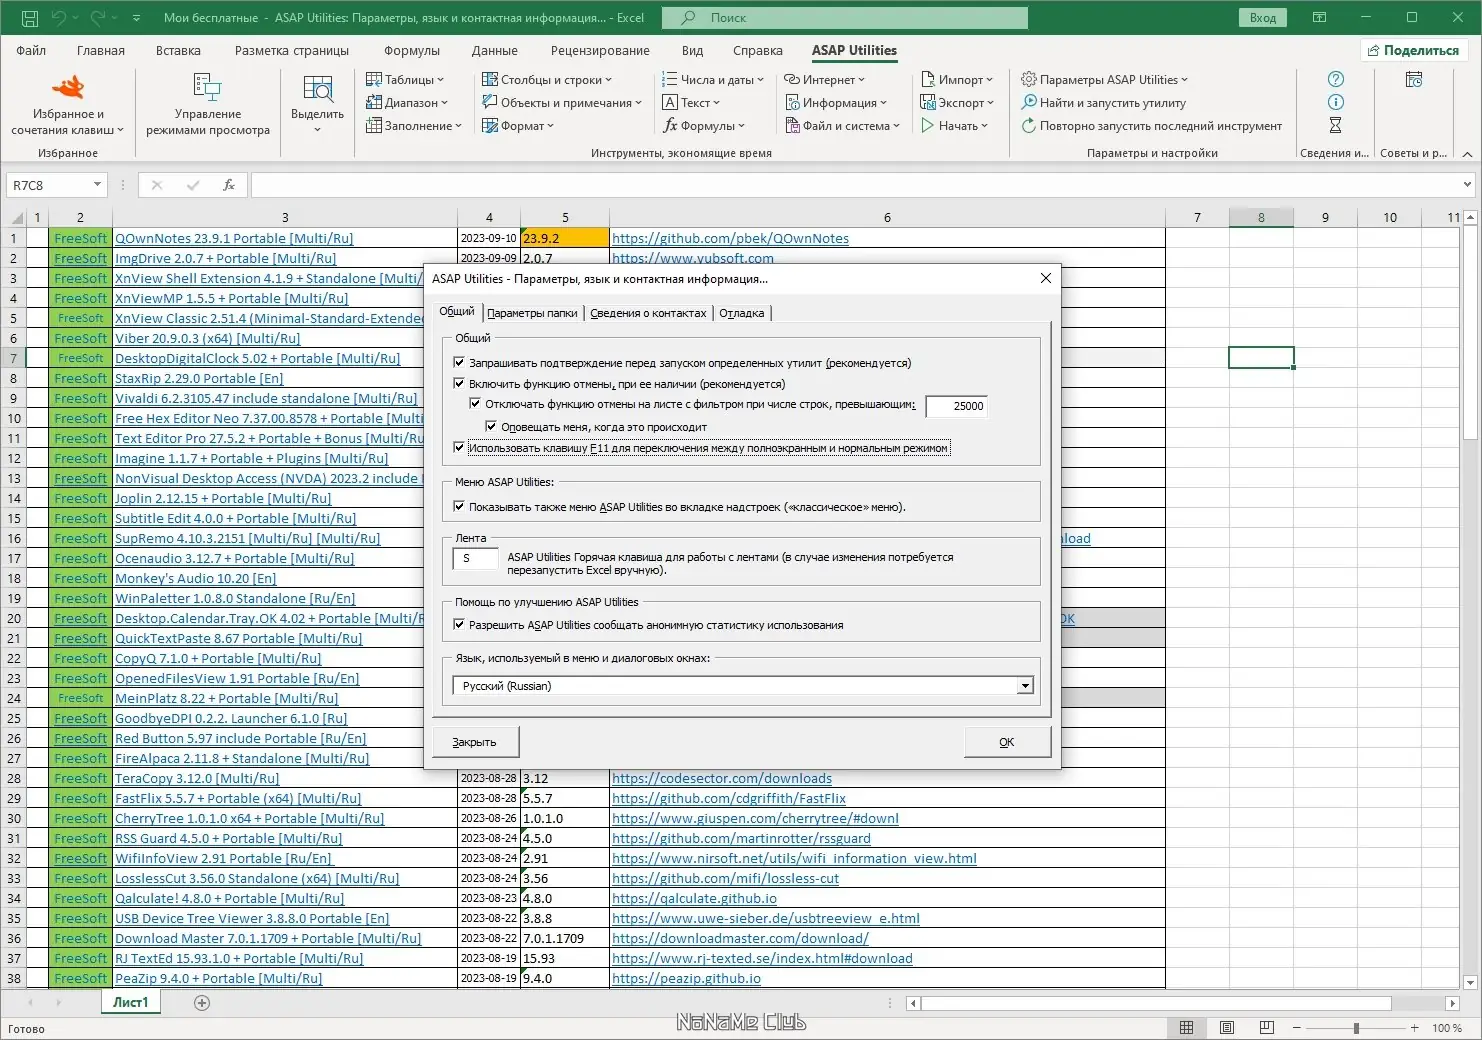Collapse the ribbon with chevron
The image size is (1482, 1040).
click(1467, 154)
